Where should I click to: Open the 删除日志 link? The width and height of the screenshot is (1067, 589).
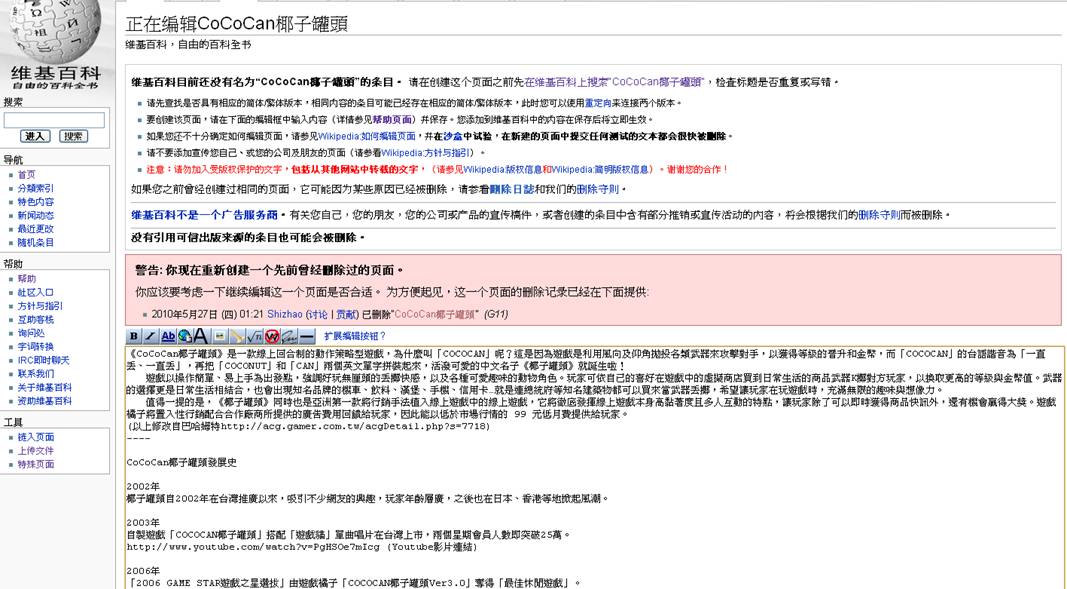[x=511, y=189]
